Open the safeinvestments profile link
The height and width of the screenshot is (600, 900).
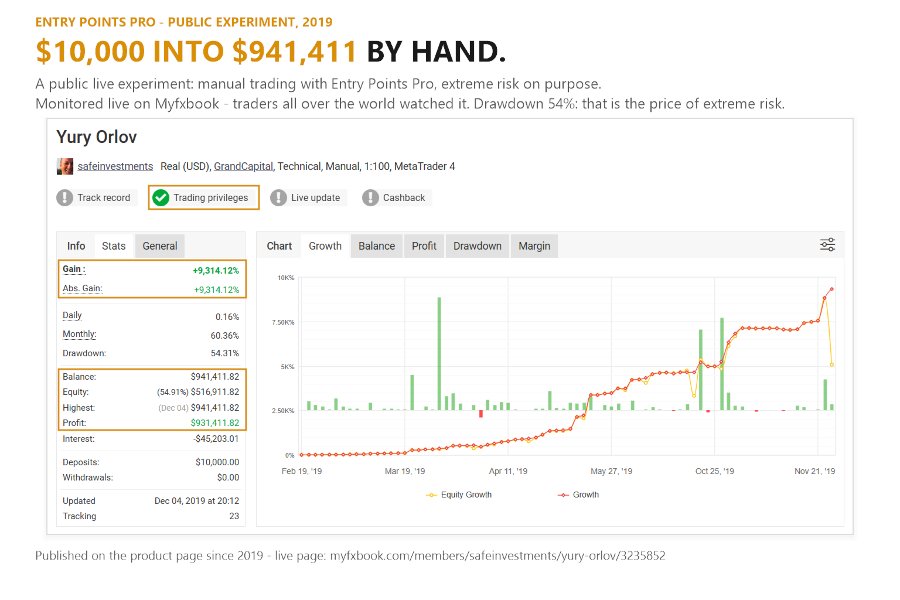coord(115,166)
